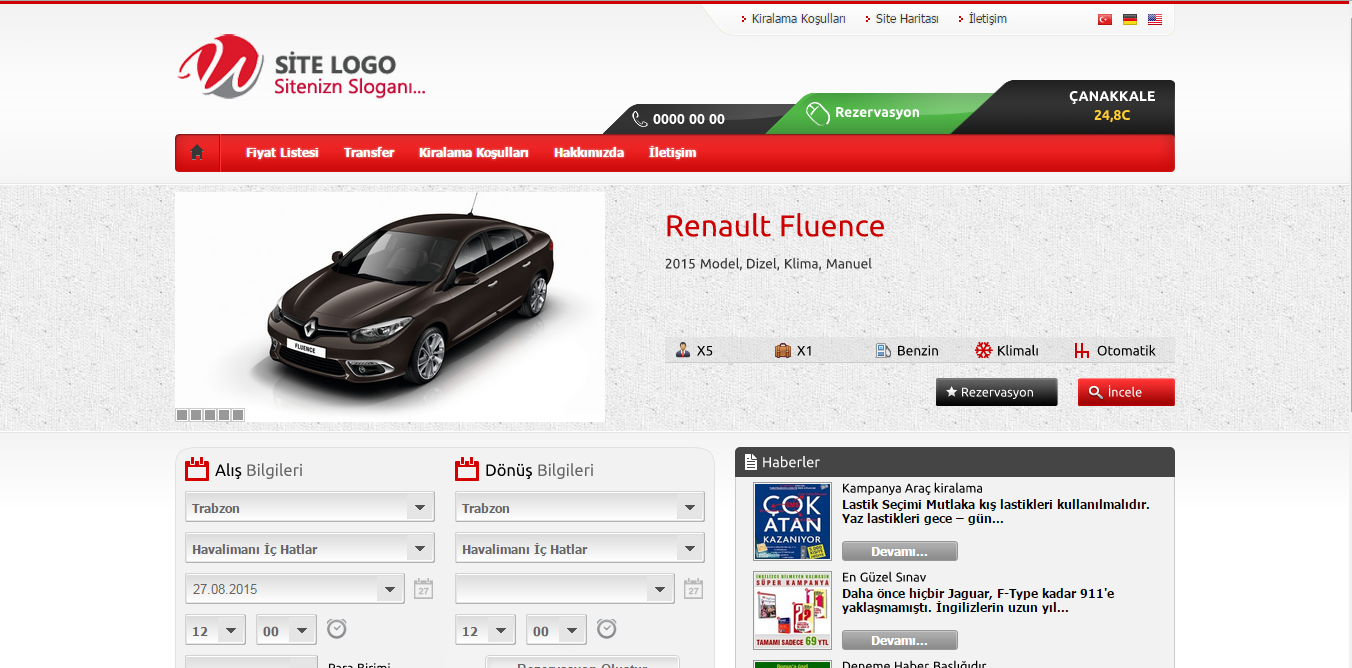
Task: Click the return time clock icon
Action: tap(607, 629)
